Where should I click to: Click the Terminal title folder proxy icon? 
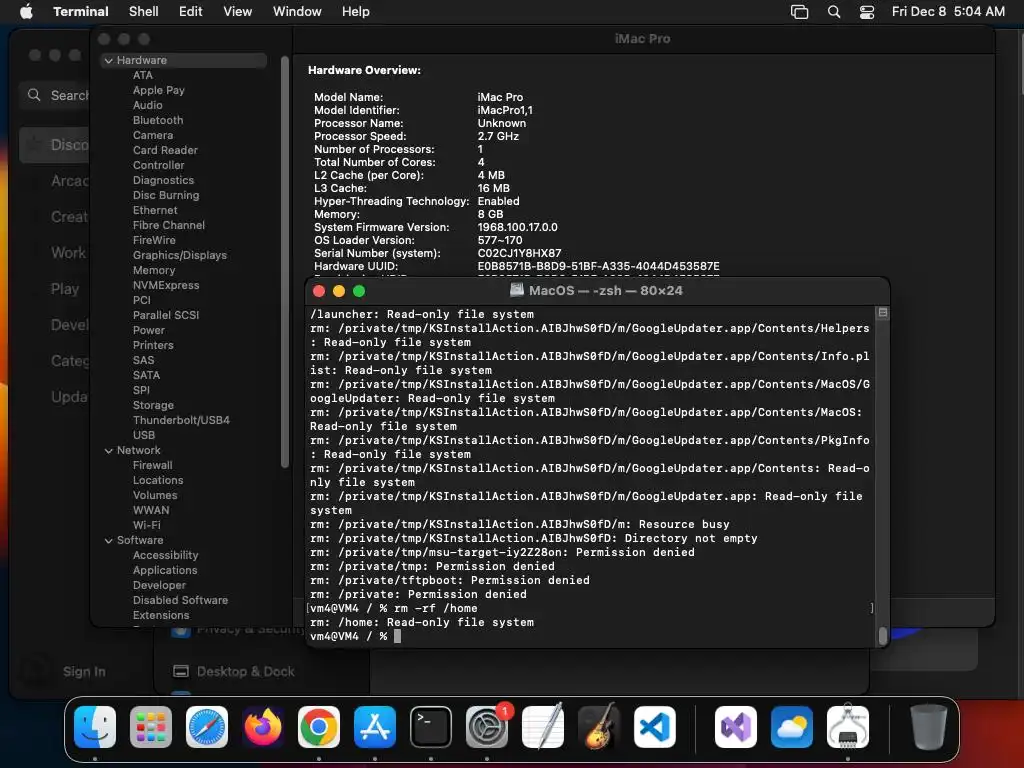[517, 290]
